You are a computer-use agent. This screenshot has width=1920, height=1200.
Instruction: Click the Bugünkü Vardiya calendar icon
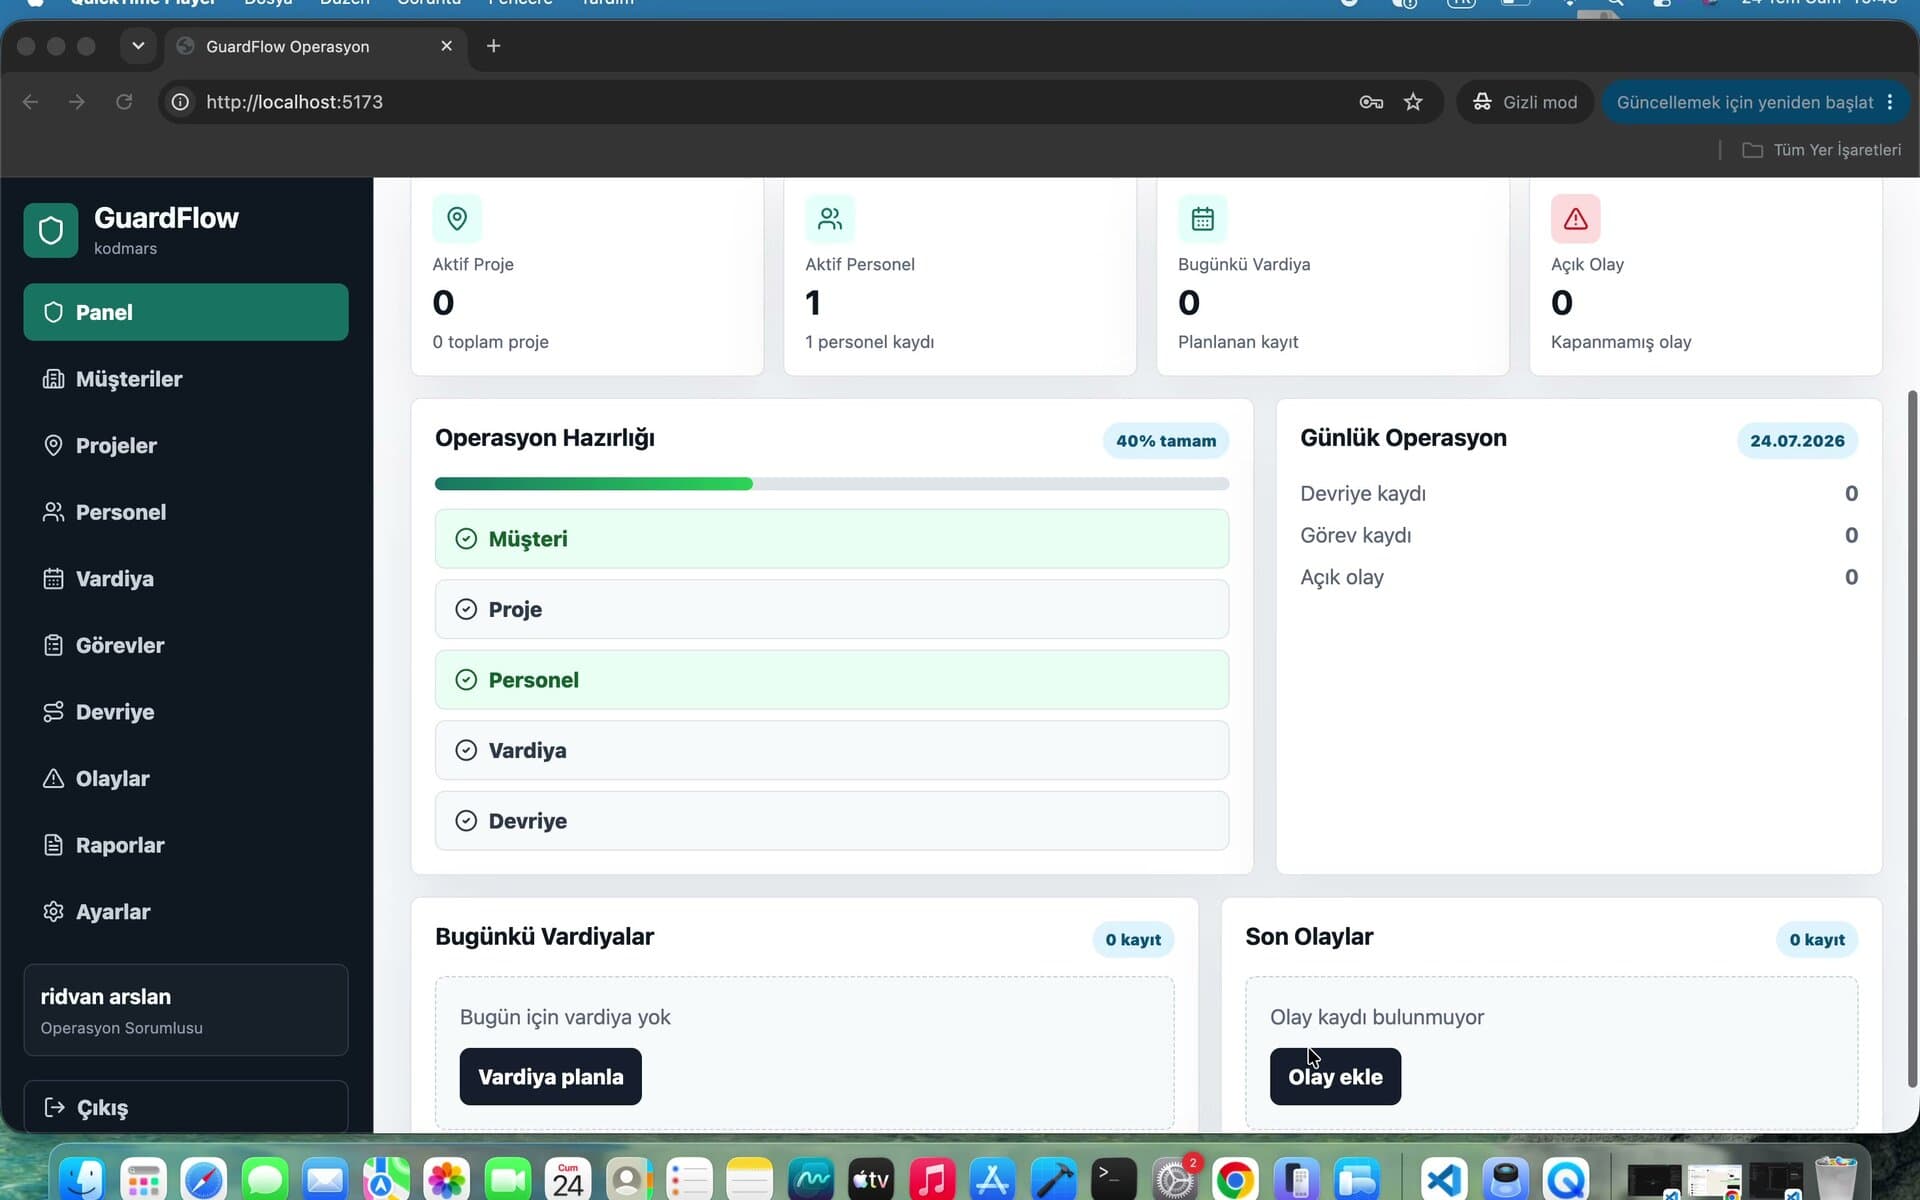point(1203,218)
